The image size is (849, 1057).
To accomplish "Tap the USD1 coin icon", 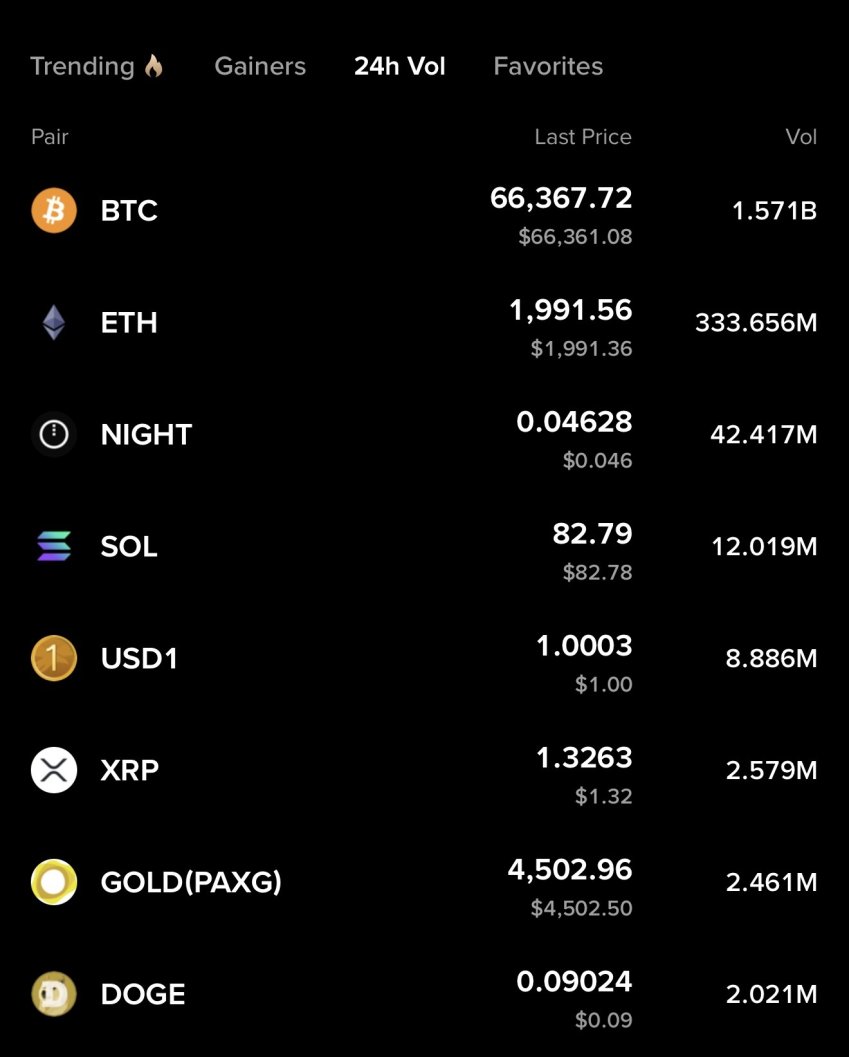I will (54, 659).
